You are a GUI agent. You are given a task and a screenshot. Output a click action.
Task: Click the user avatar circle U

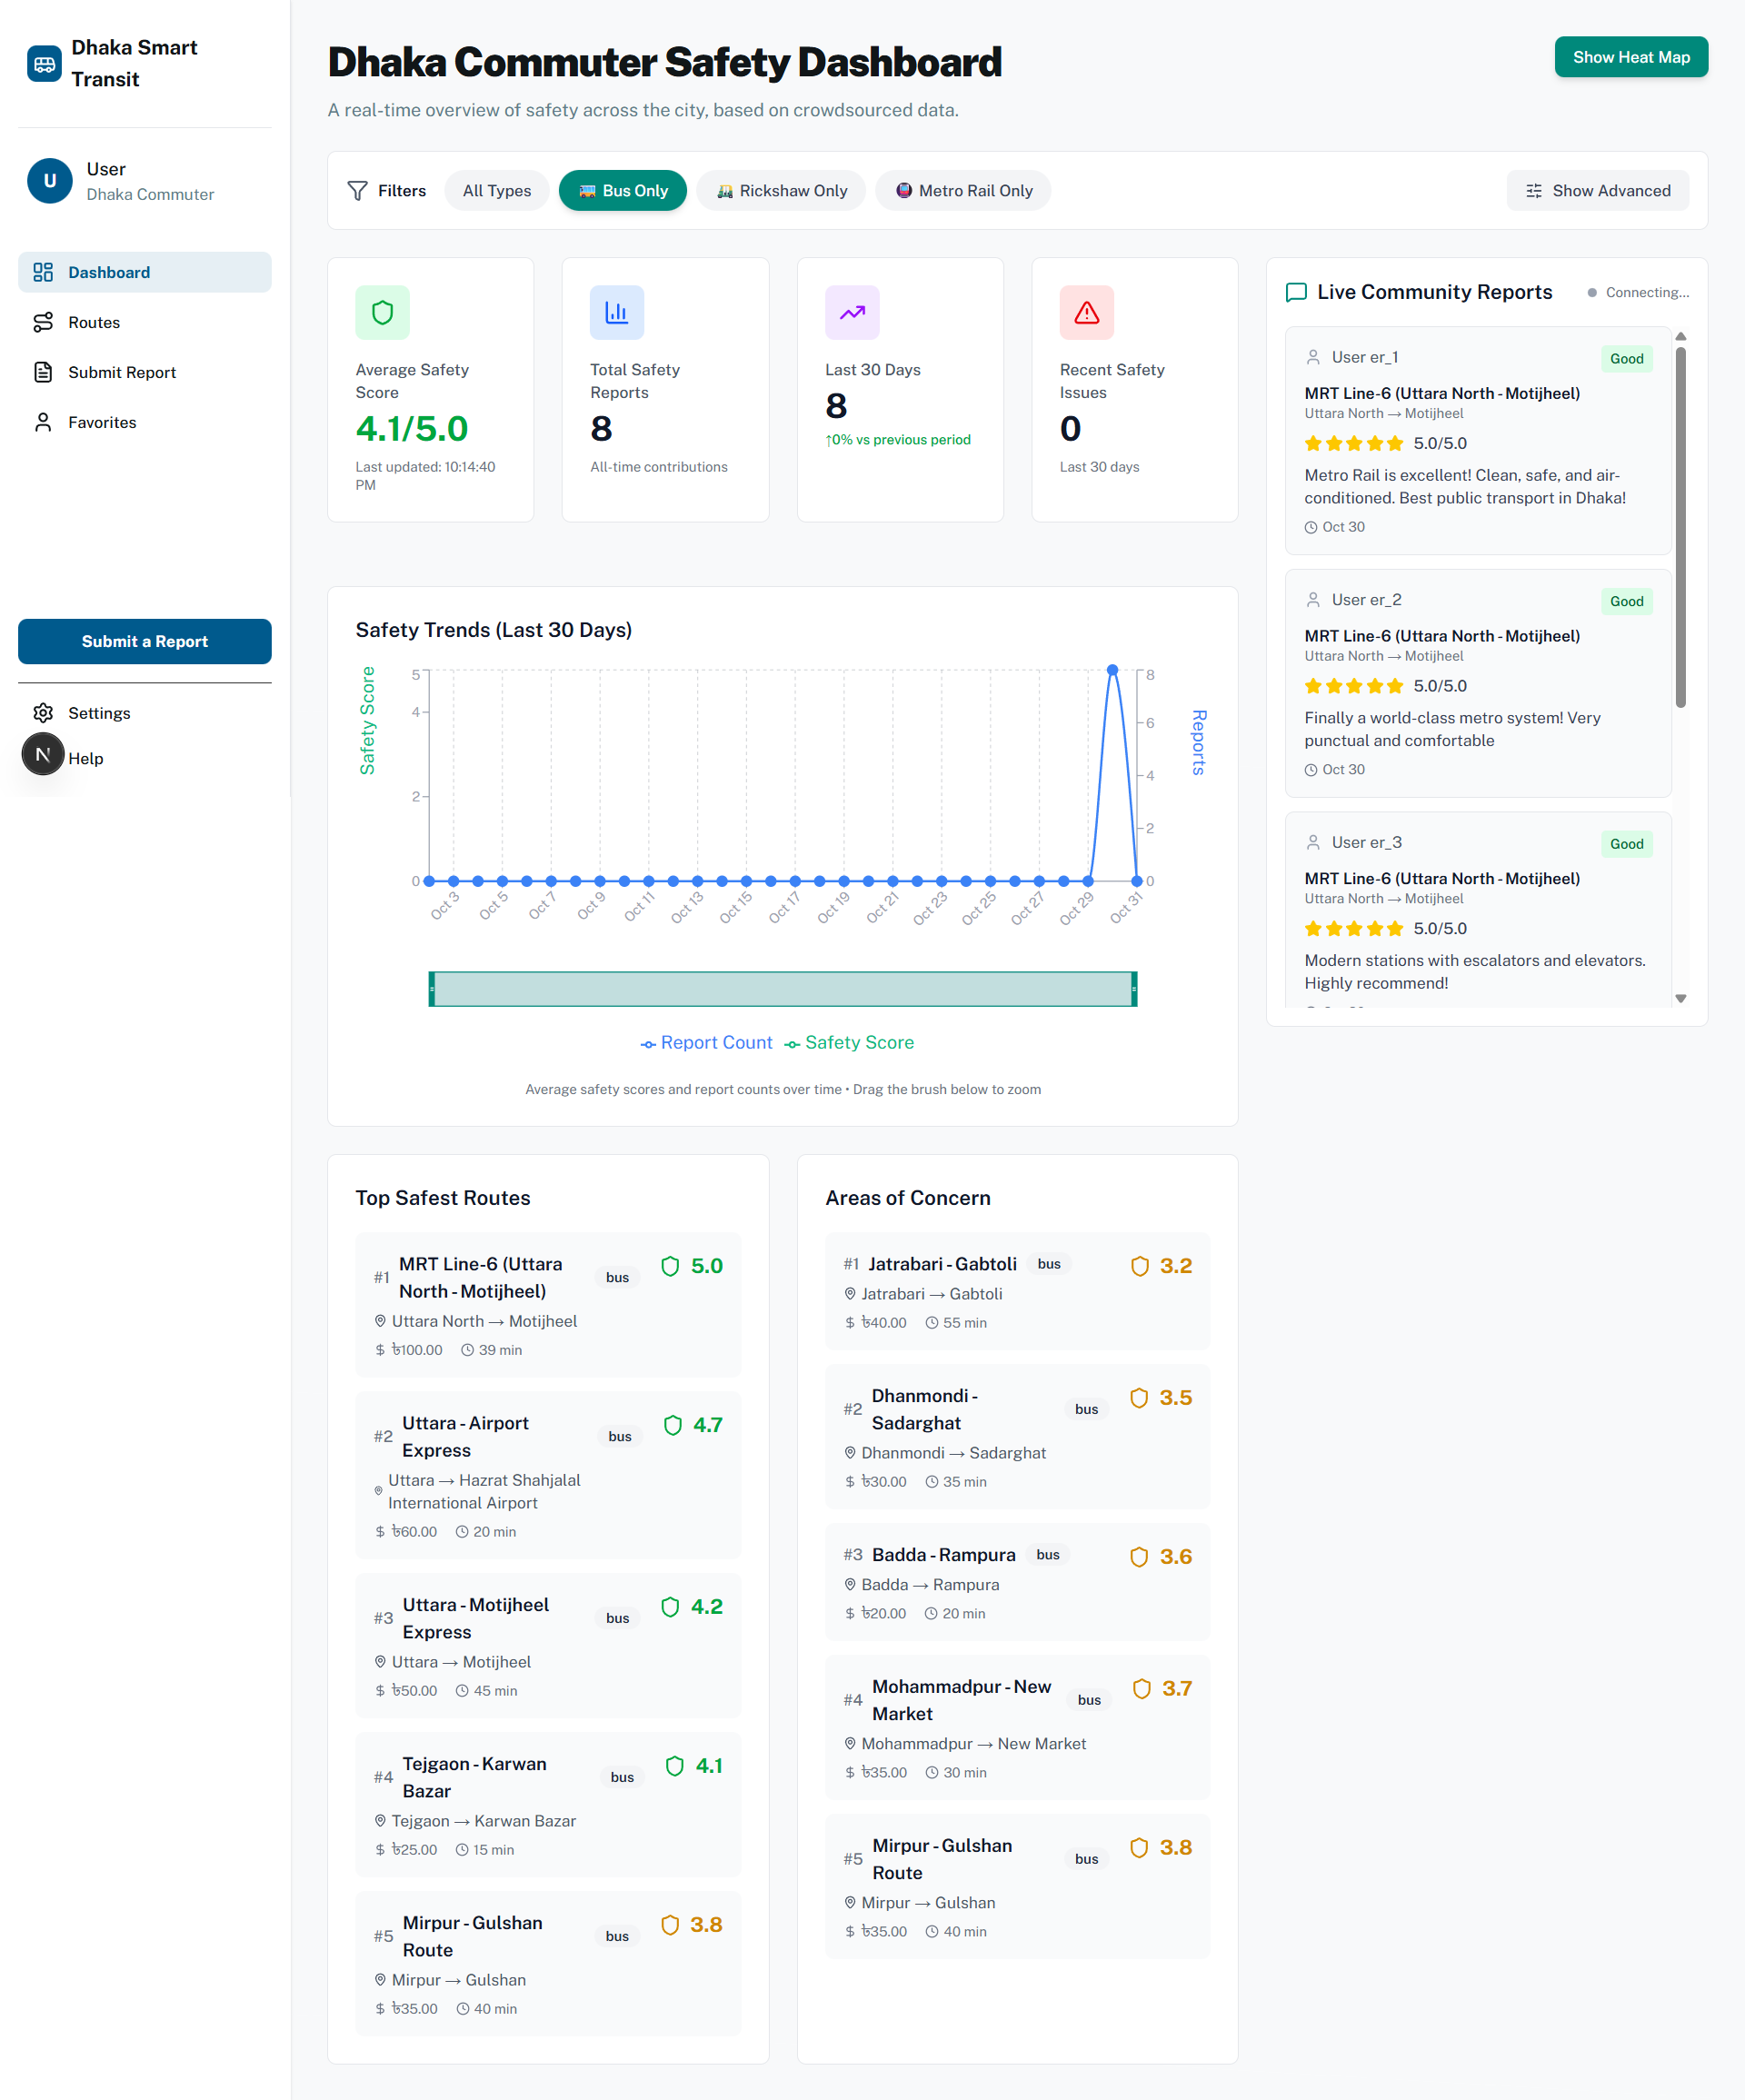pyautogui.click(x=49, y=181)
